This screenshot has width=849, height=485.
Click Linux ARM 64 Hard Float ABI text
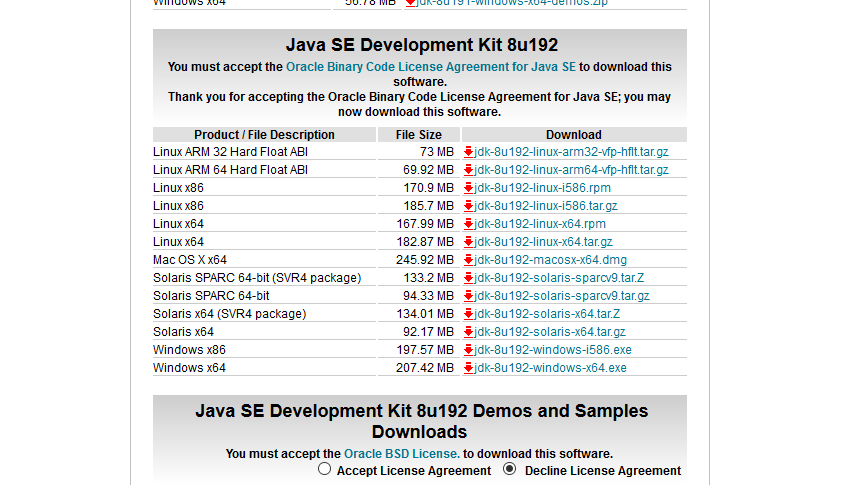[230, 170]
